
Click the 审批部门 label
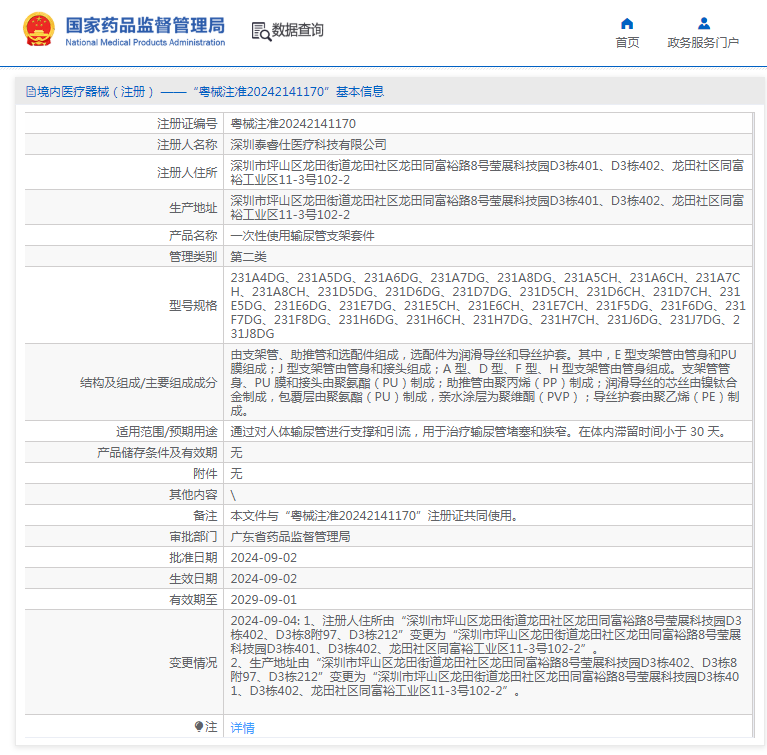click(193, 537)
